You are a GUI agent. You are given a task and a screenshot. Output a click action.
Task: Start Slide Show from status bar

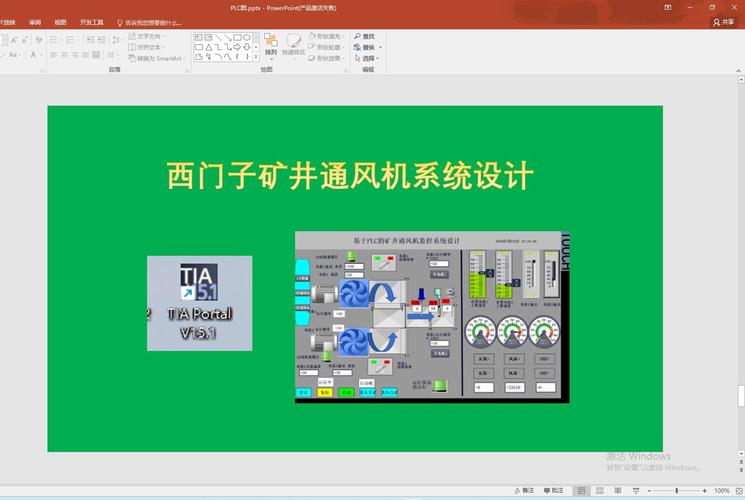click(x=636, y=490)
